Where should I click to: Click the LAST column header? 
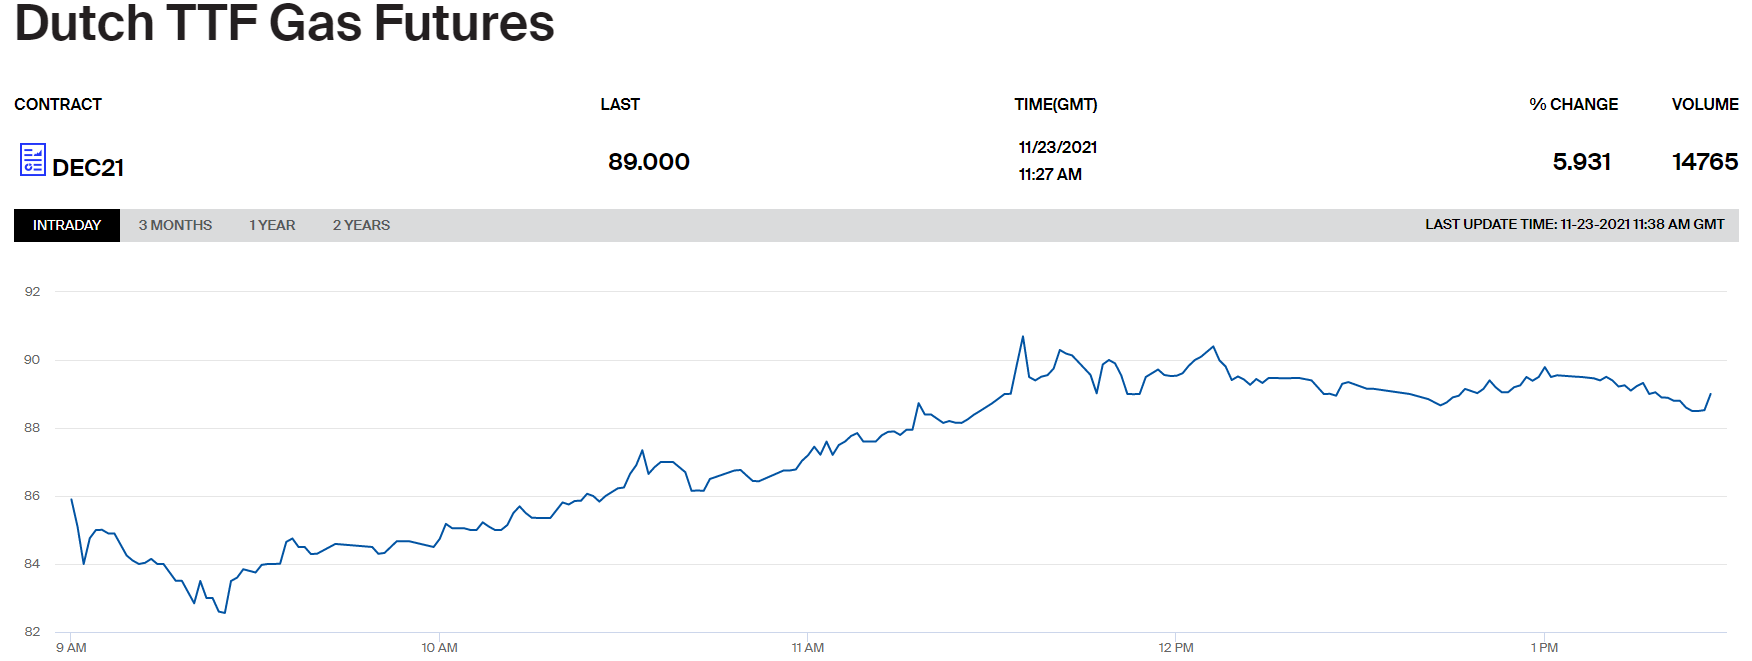(x=620, y=104)
